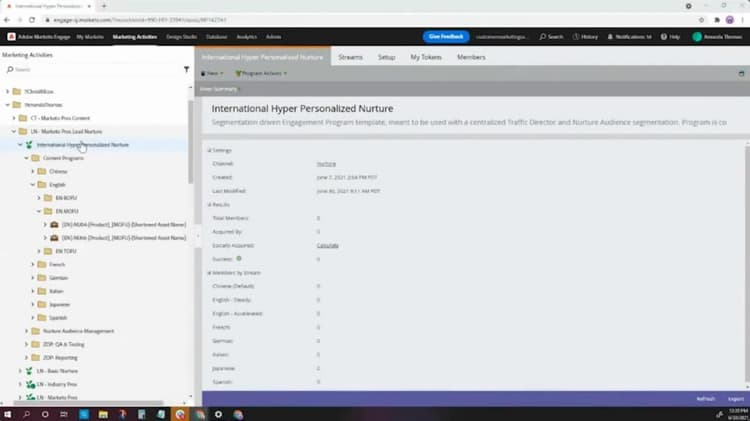
Task: Click the Adobe Marketo Engage logo
Action: point(11,37)
